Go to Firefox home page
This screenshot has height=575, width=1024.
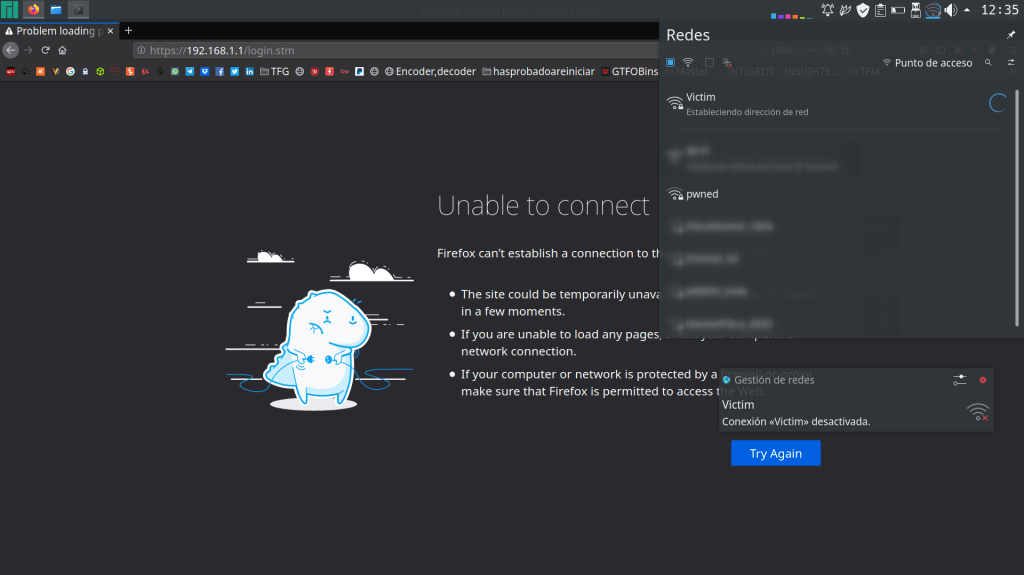62,50
